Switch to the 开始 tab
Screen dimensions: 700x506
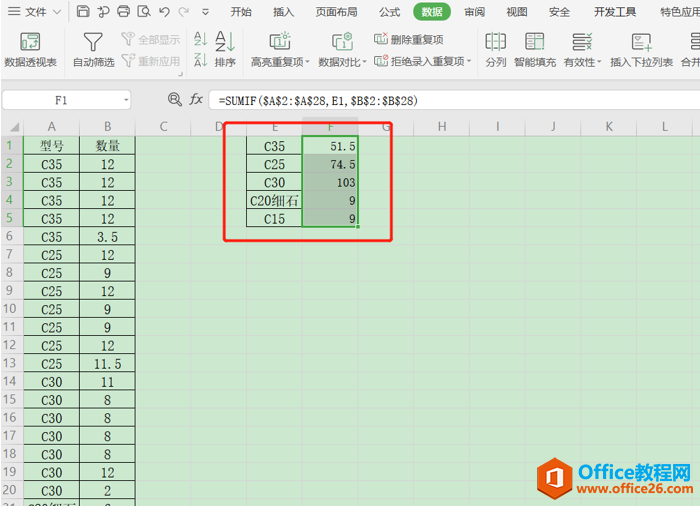click(241, 12)
